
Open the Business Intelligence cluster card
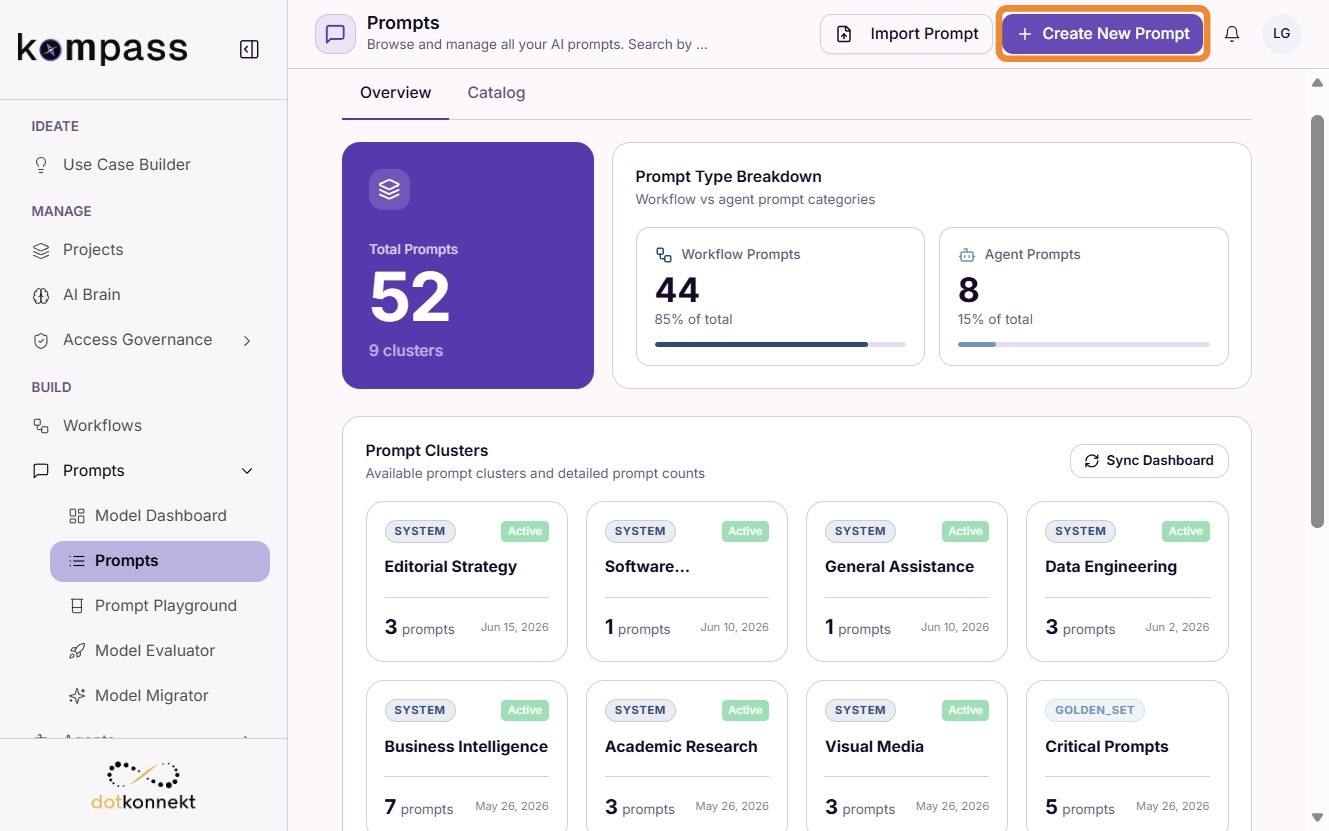pyautogui.click(x=467, y=756)
